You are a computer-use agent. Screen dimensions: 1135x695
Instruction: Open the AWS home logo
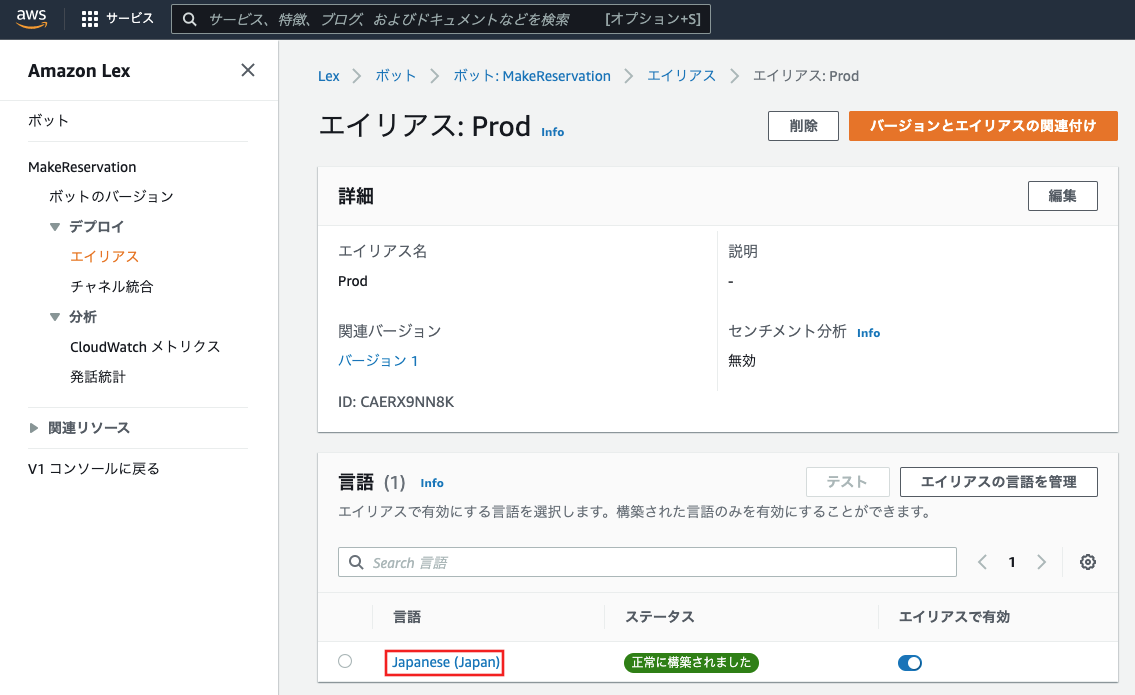[x=32, y=19]
